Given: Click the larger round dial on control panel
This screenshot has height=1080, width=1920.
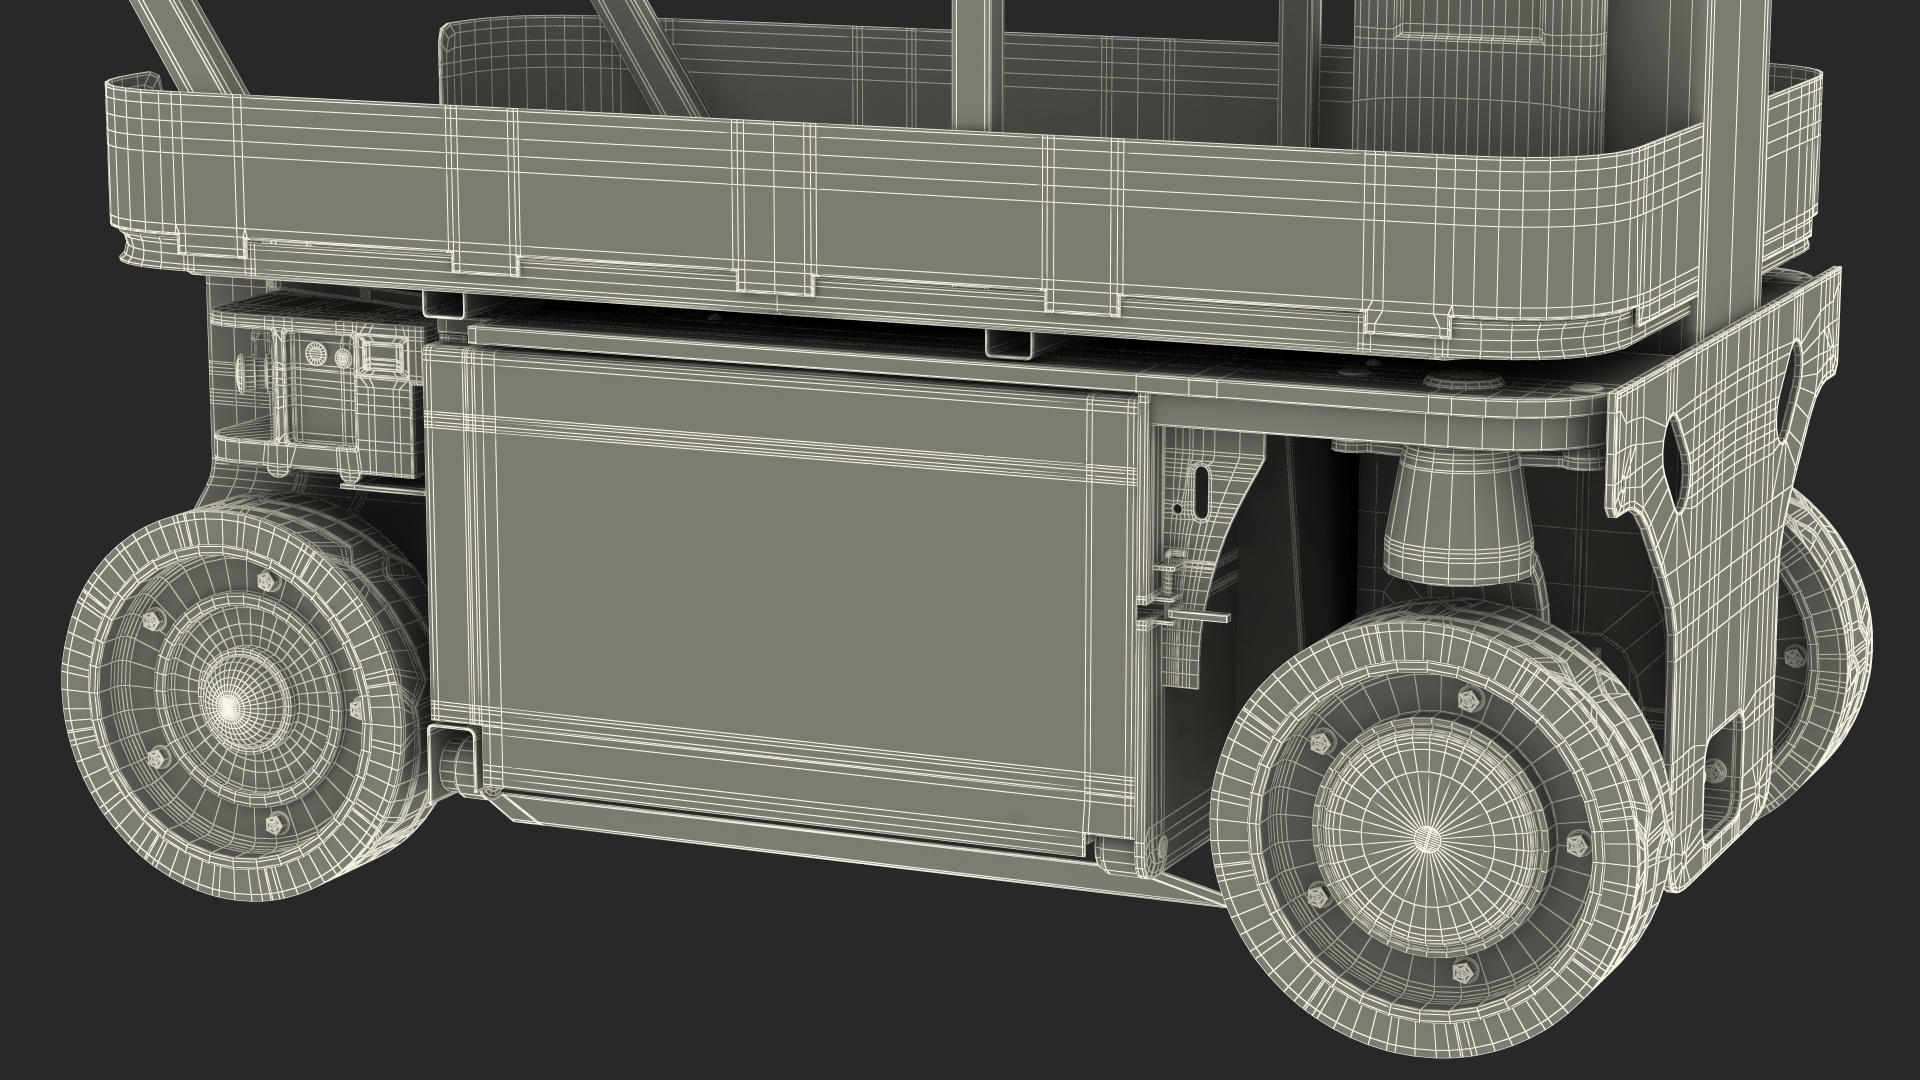Looking at the screenshot, I should [317, 354].
